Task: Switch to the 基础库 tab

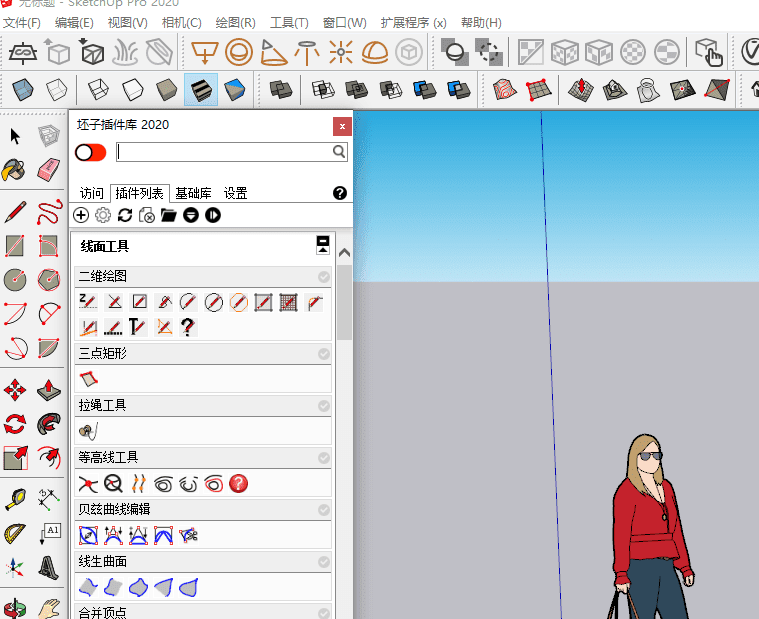Action: [193, 193]
